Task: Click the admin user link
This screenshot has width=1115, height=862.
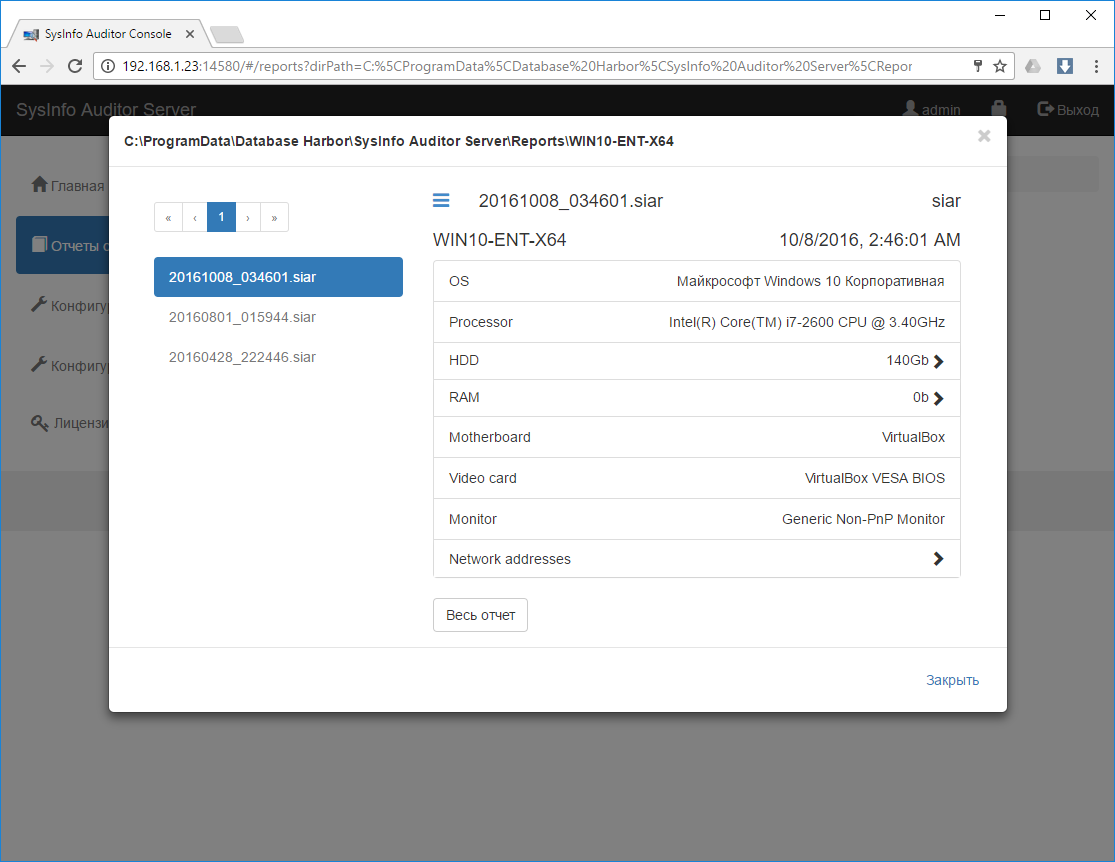Action: (932, 110)
